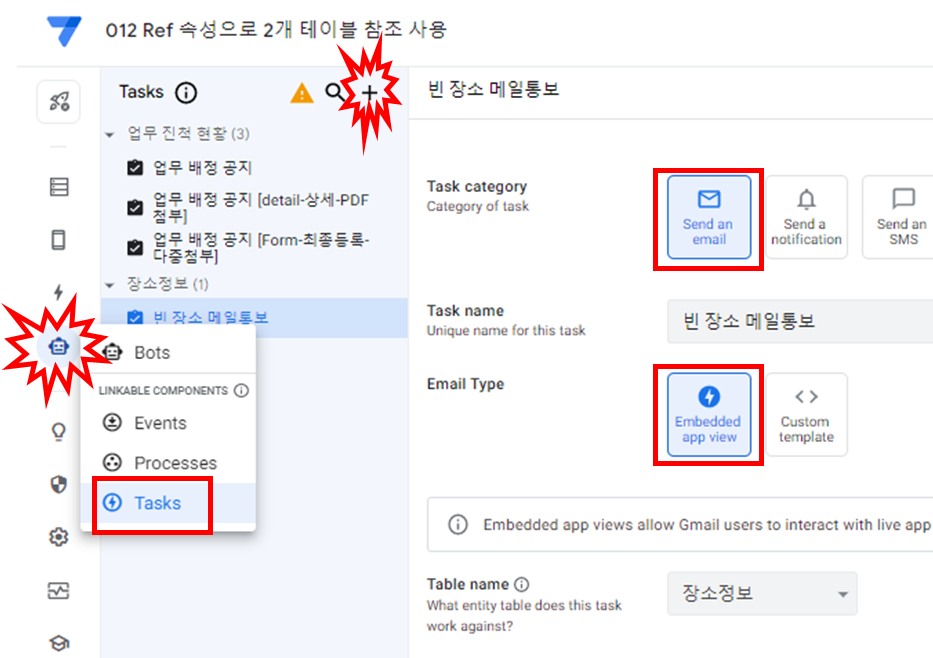The width and height of the screenshot is (933, 658).
Task: Select Tasks in the automation menu
Action: [x=168, y=503]
